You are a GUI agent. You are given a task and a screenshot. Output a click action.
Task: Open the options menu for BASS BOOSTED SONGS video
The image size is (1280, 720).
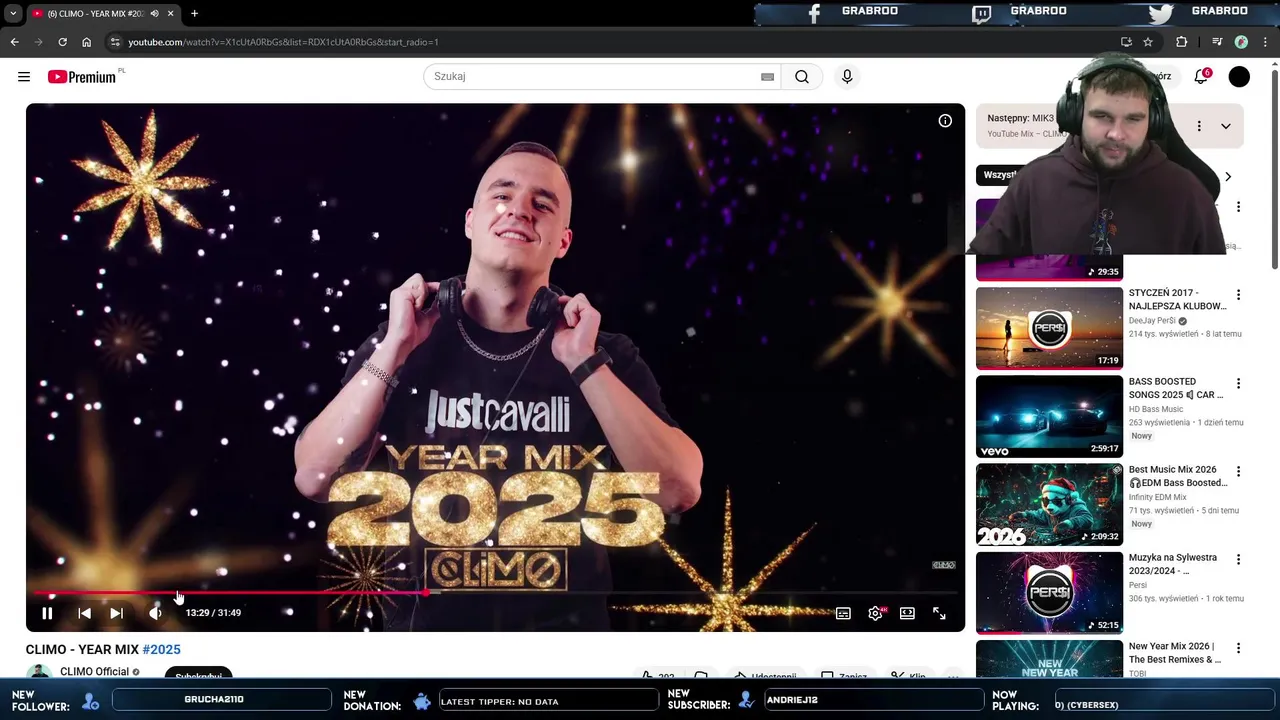1238,383
